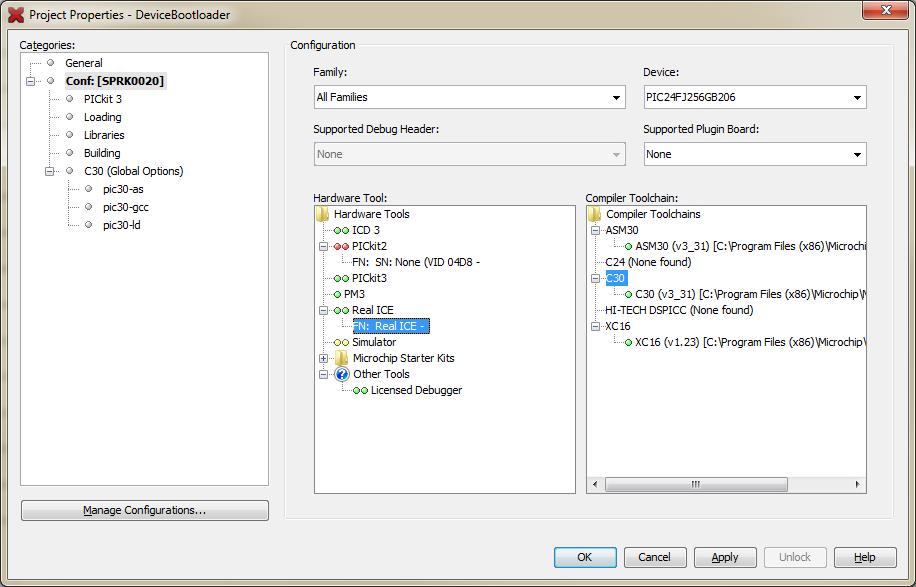
Task: Click the Apply button
Action: (725, 557)
